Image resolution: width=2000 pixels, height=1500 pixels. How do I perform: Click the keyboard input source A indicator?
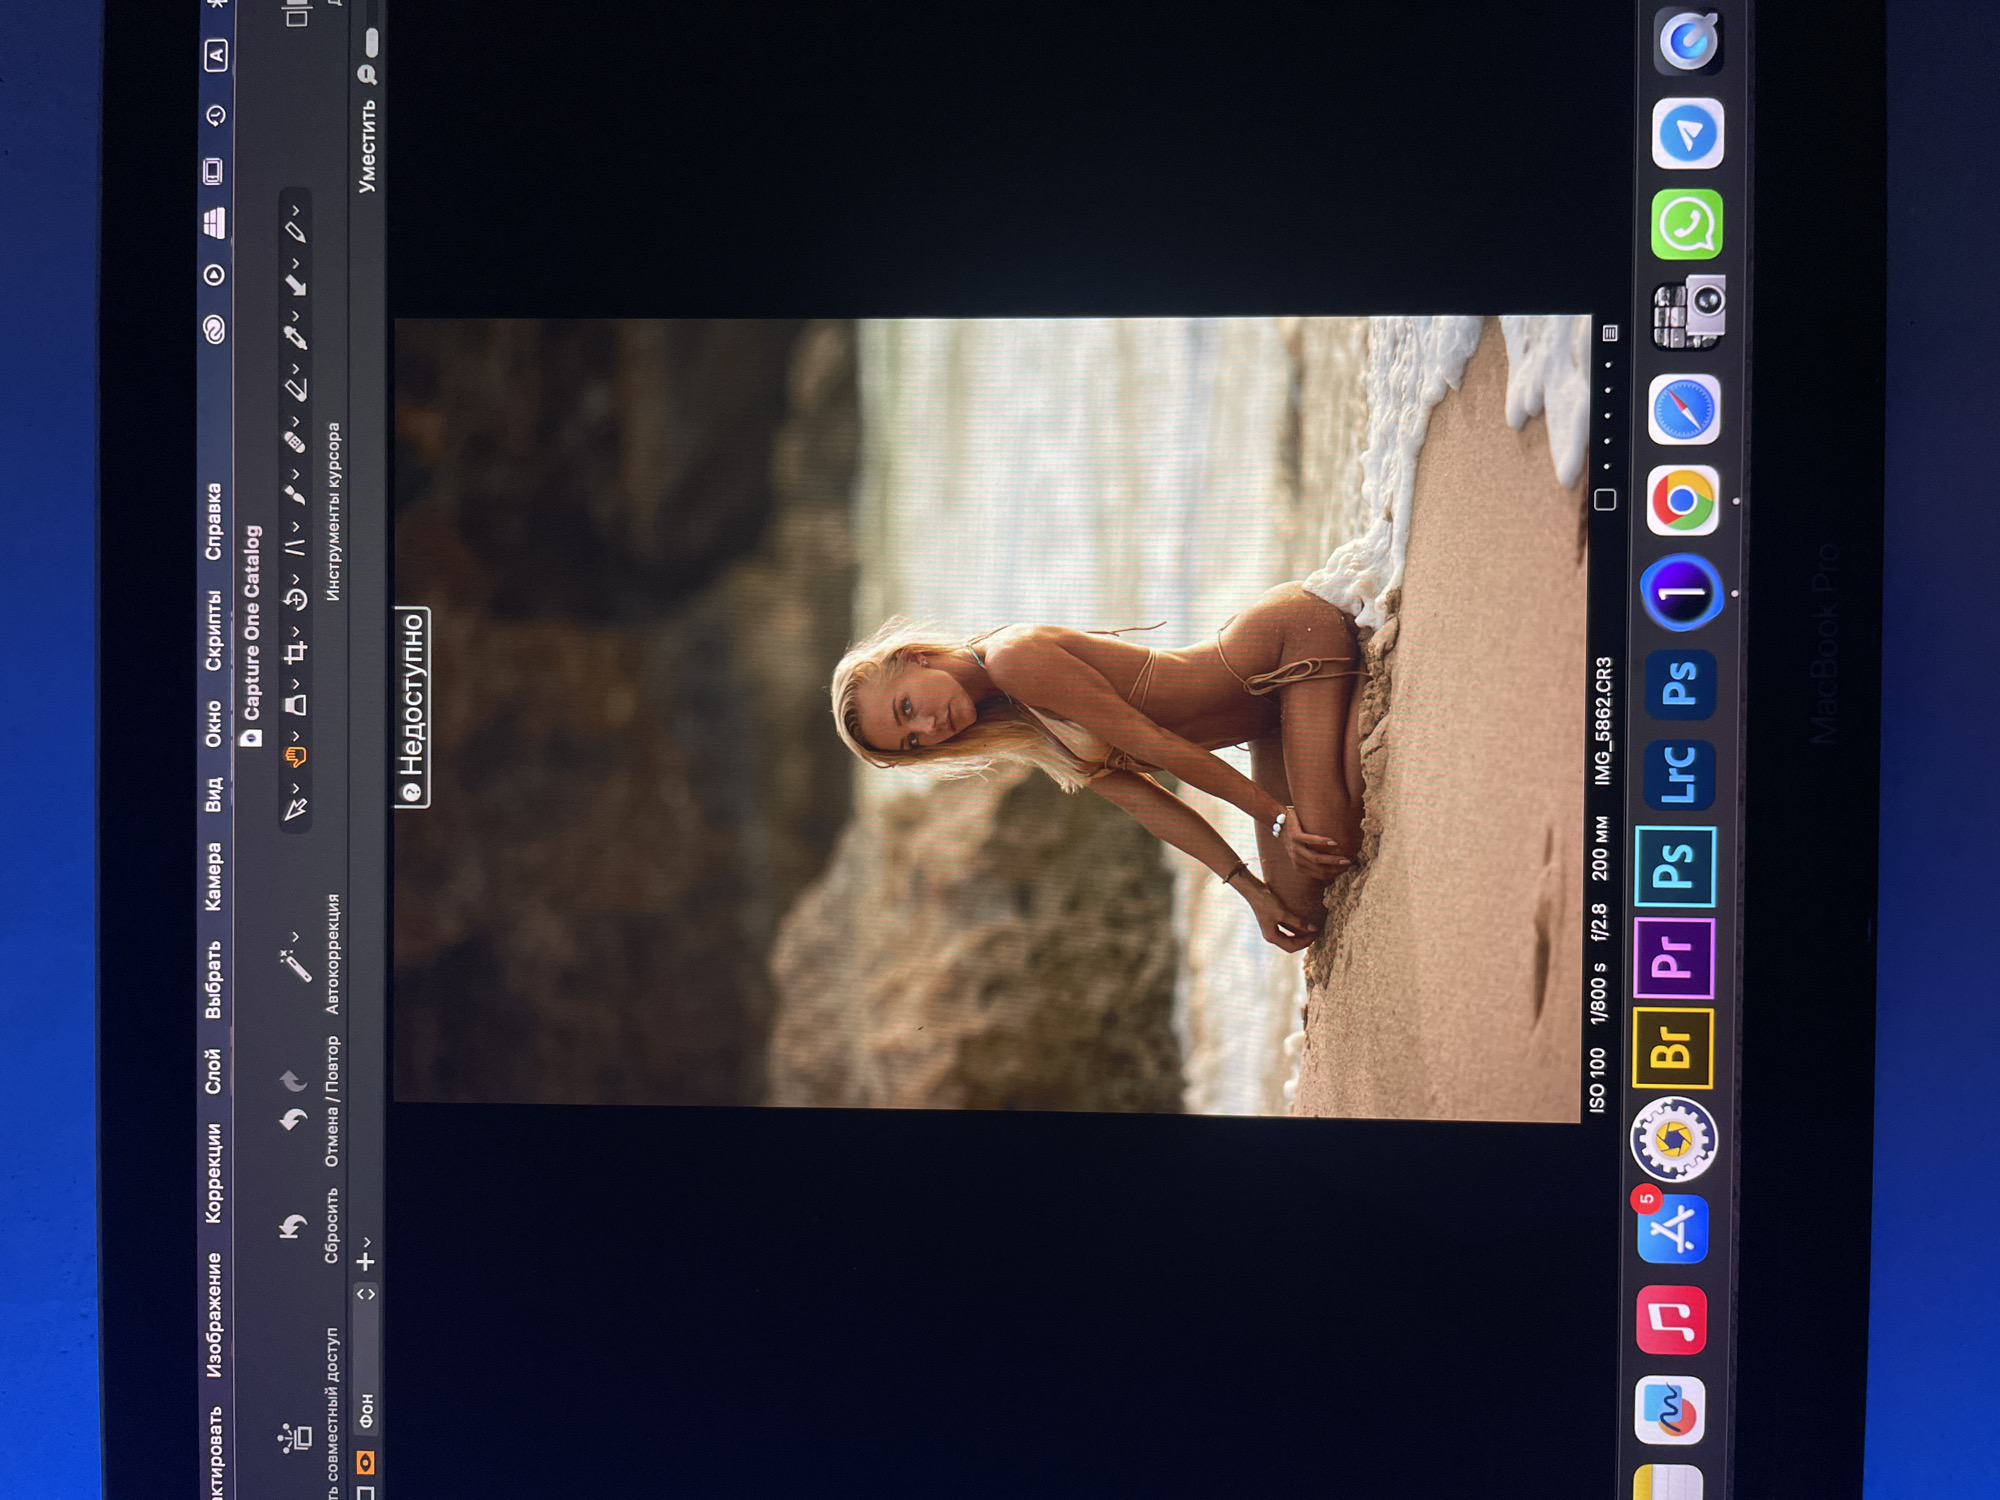point(216,55)
